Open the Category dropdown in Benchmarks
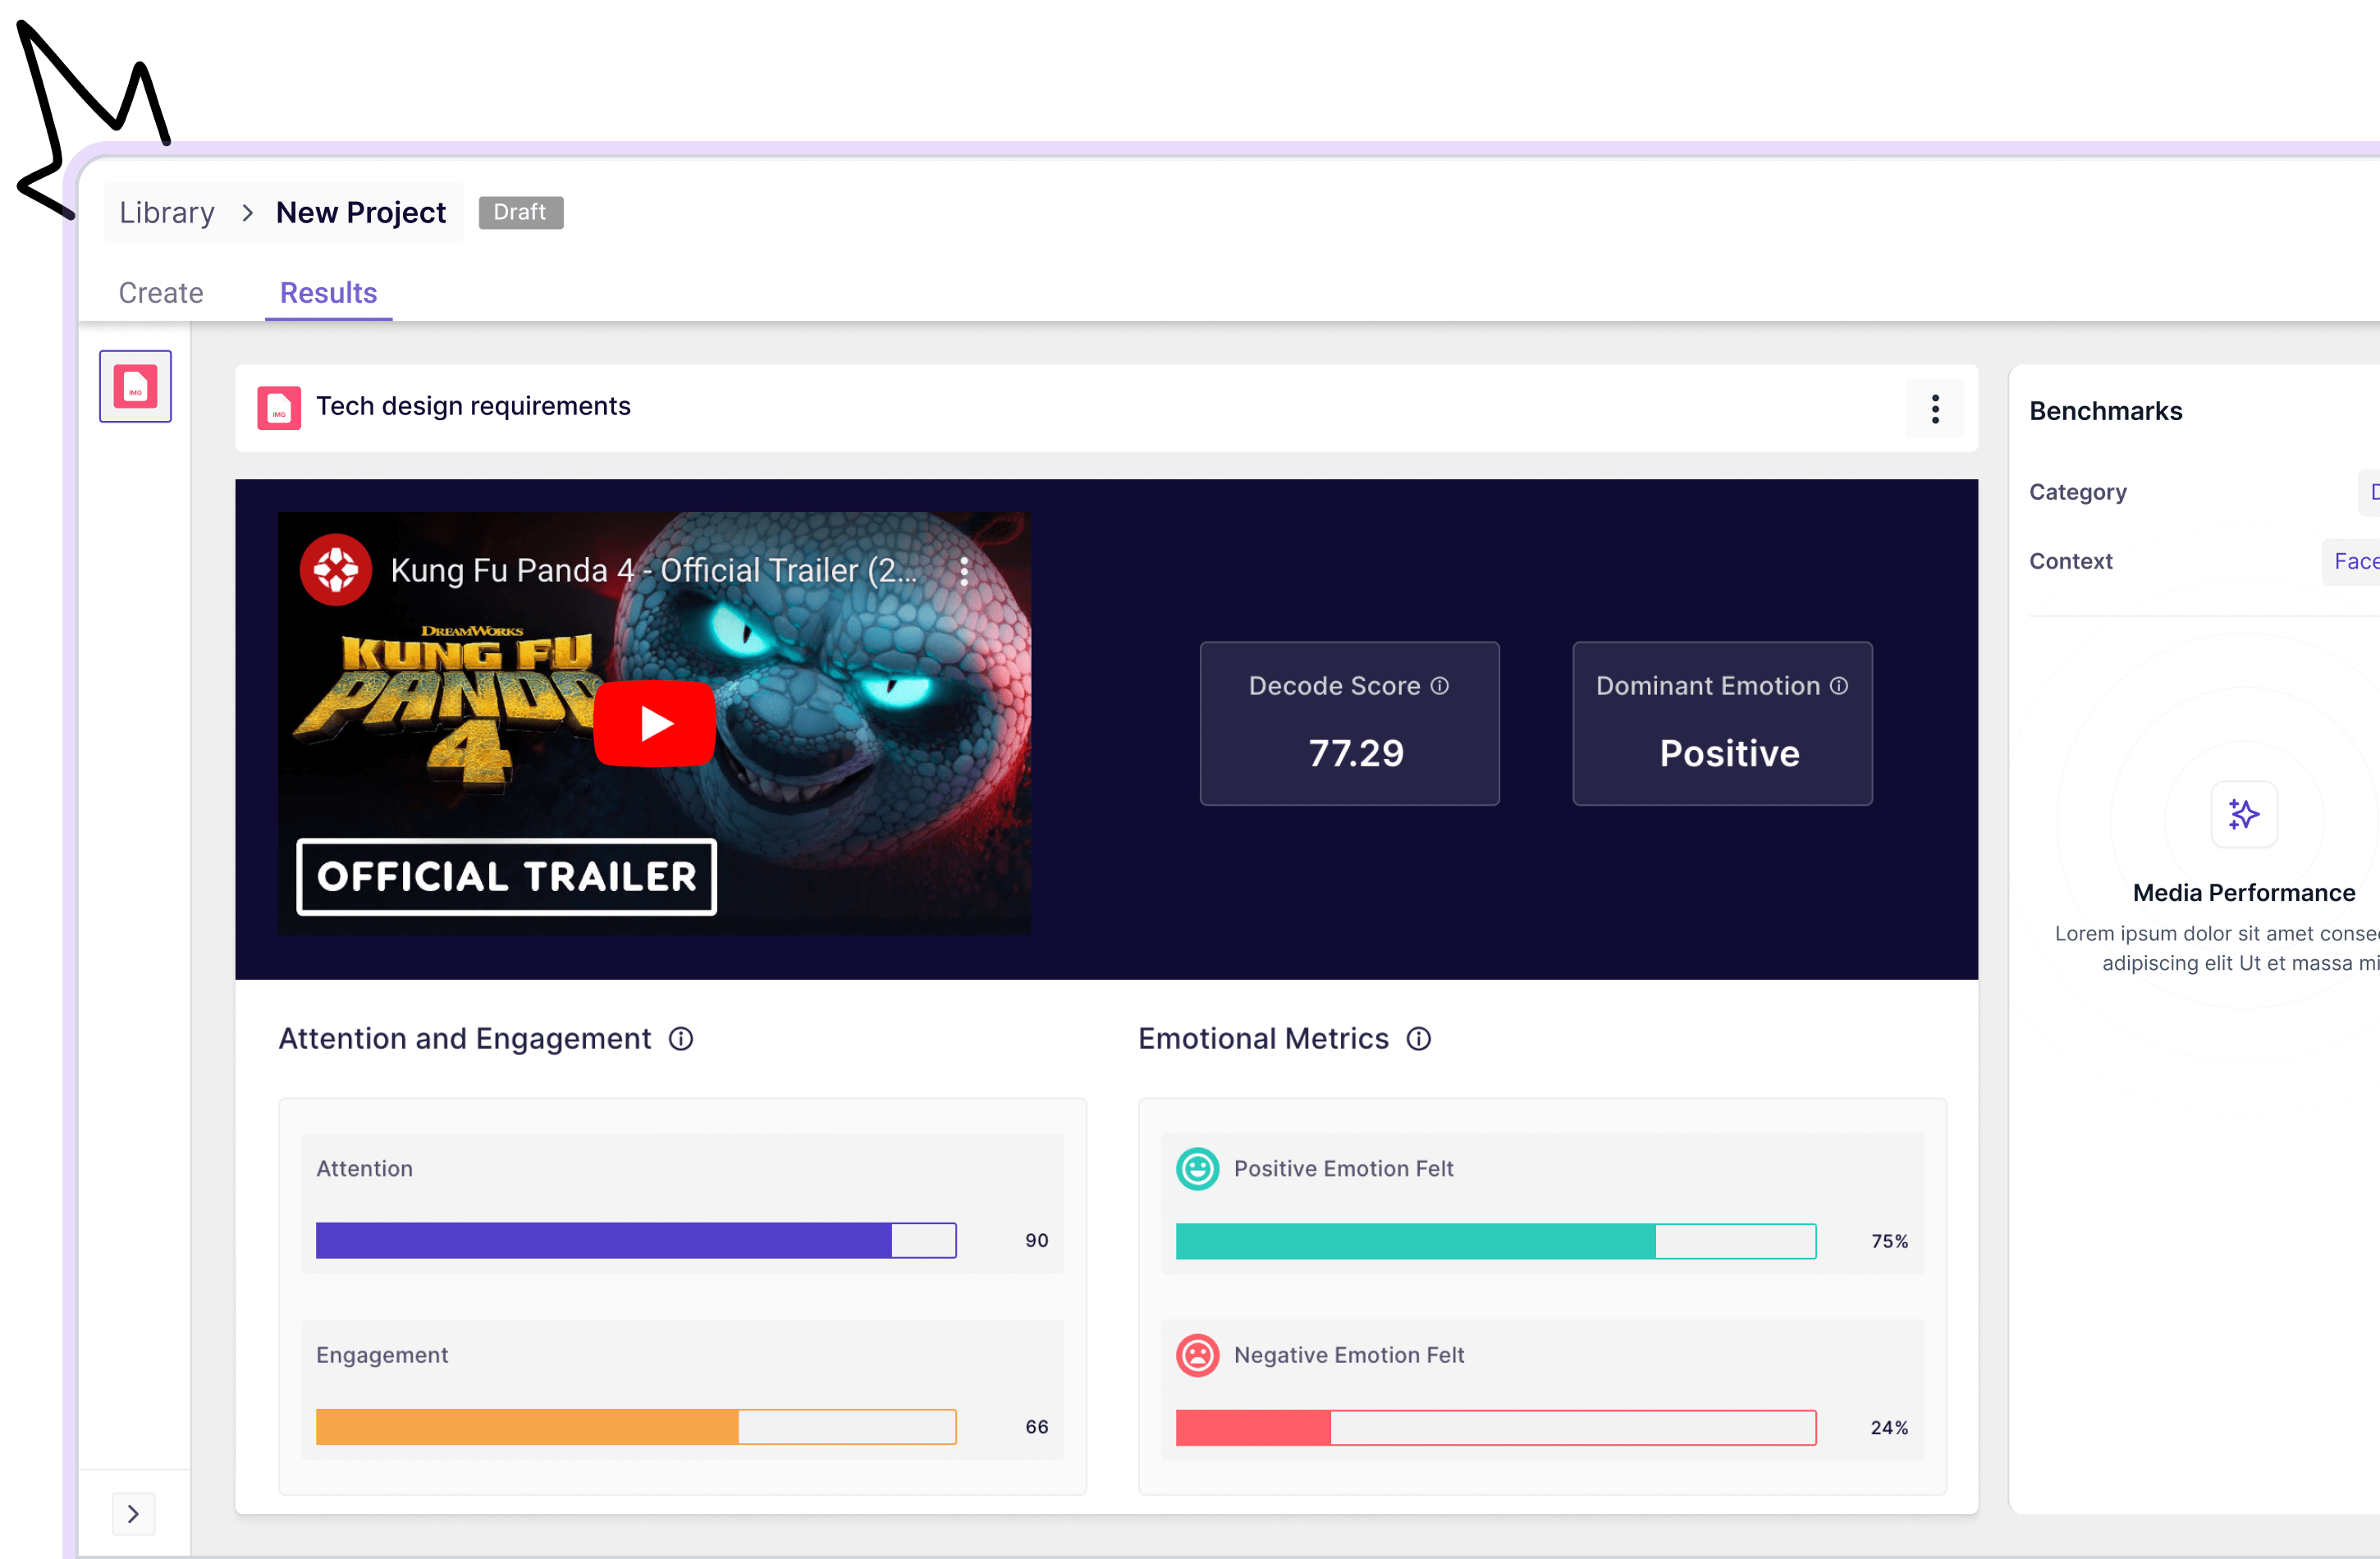This screenshot has width=2380, height=1559. [2368, 492]
